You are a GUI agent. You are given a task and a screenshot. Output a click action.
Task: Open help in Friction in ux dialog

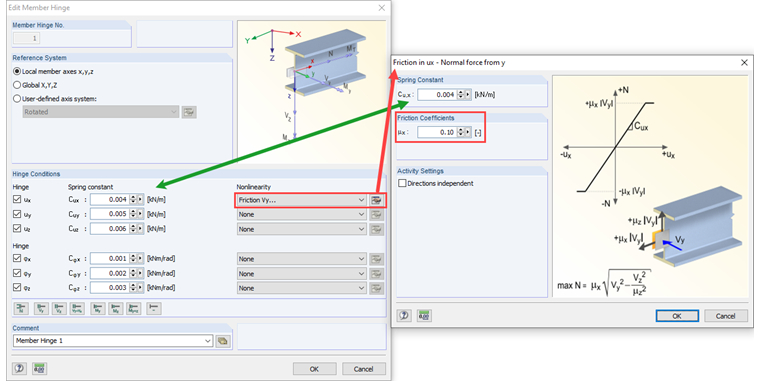point(404,316)
